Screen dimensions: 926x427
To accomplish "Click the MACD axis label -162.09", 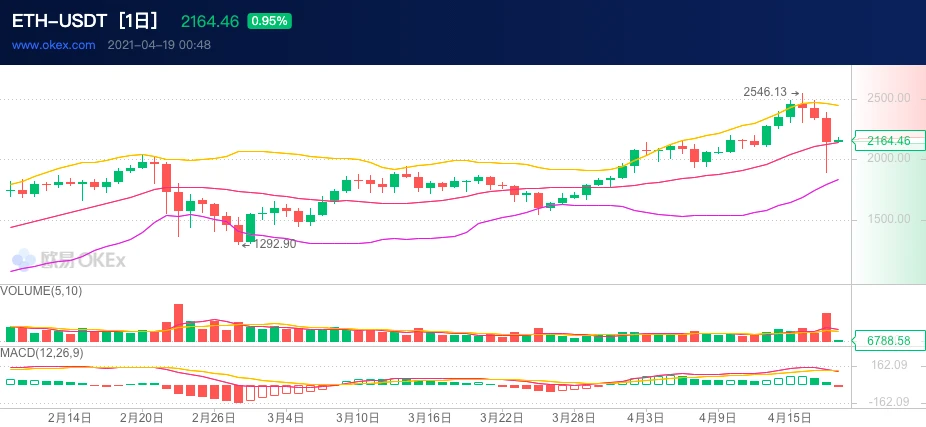I will click(x=888, y=402).
